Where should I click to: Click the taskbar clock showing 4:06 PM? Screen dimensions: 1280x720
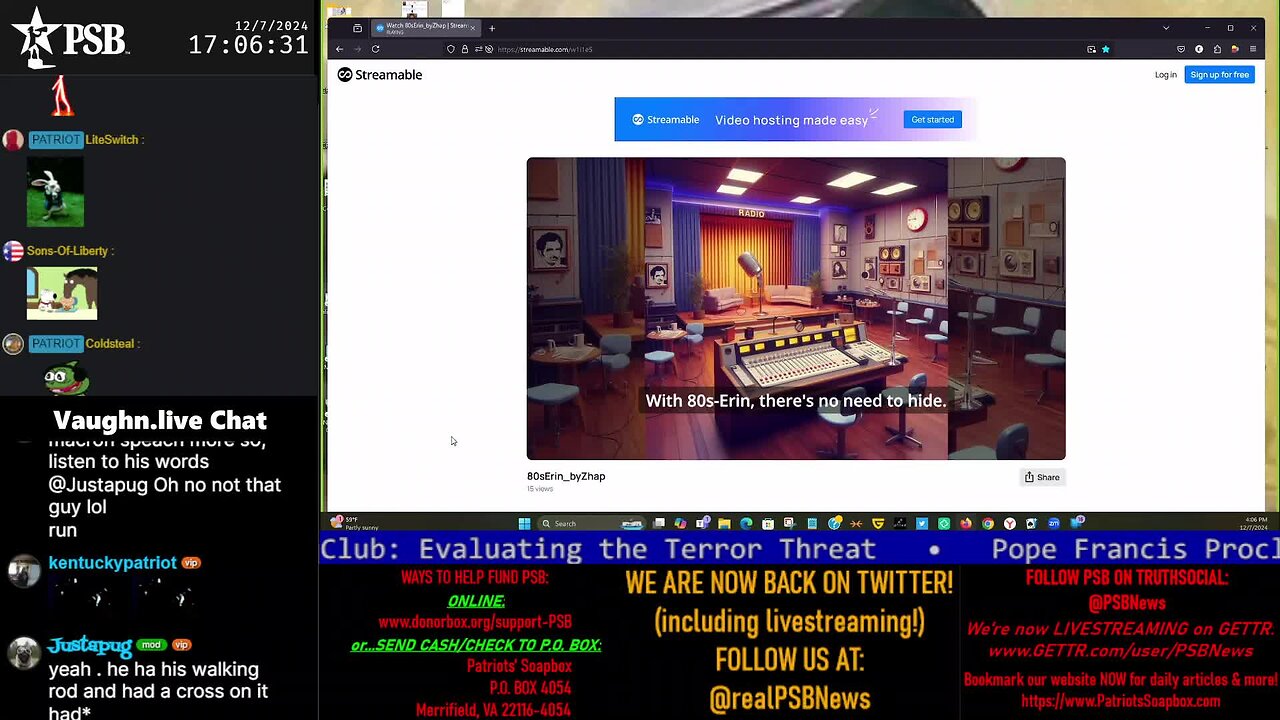tap(1252, 523)
